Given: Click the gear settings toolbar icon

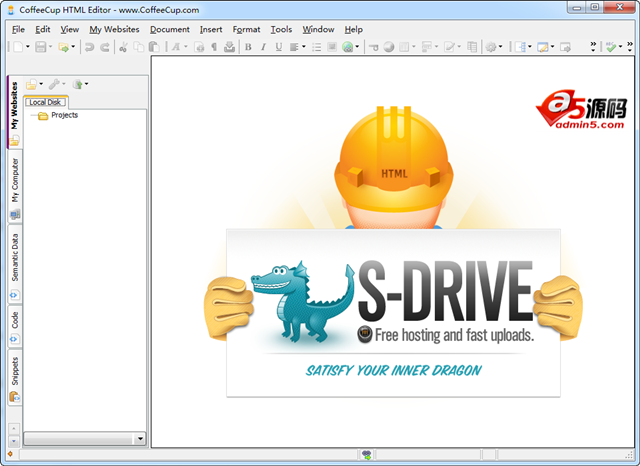Looking at the screenshot, I should coord(491,47).
